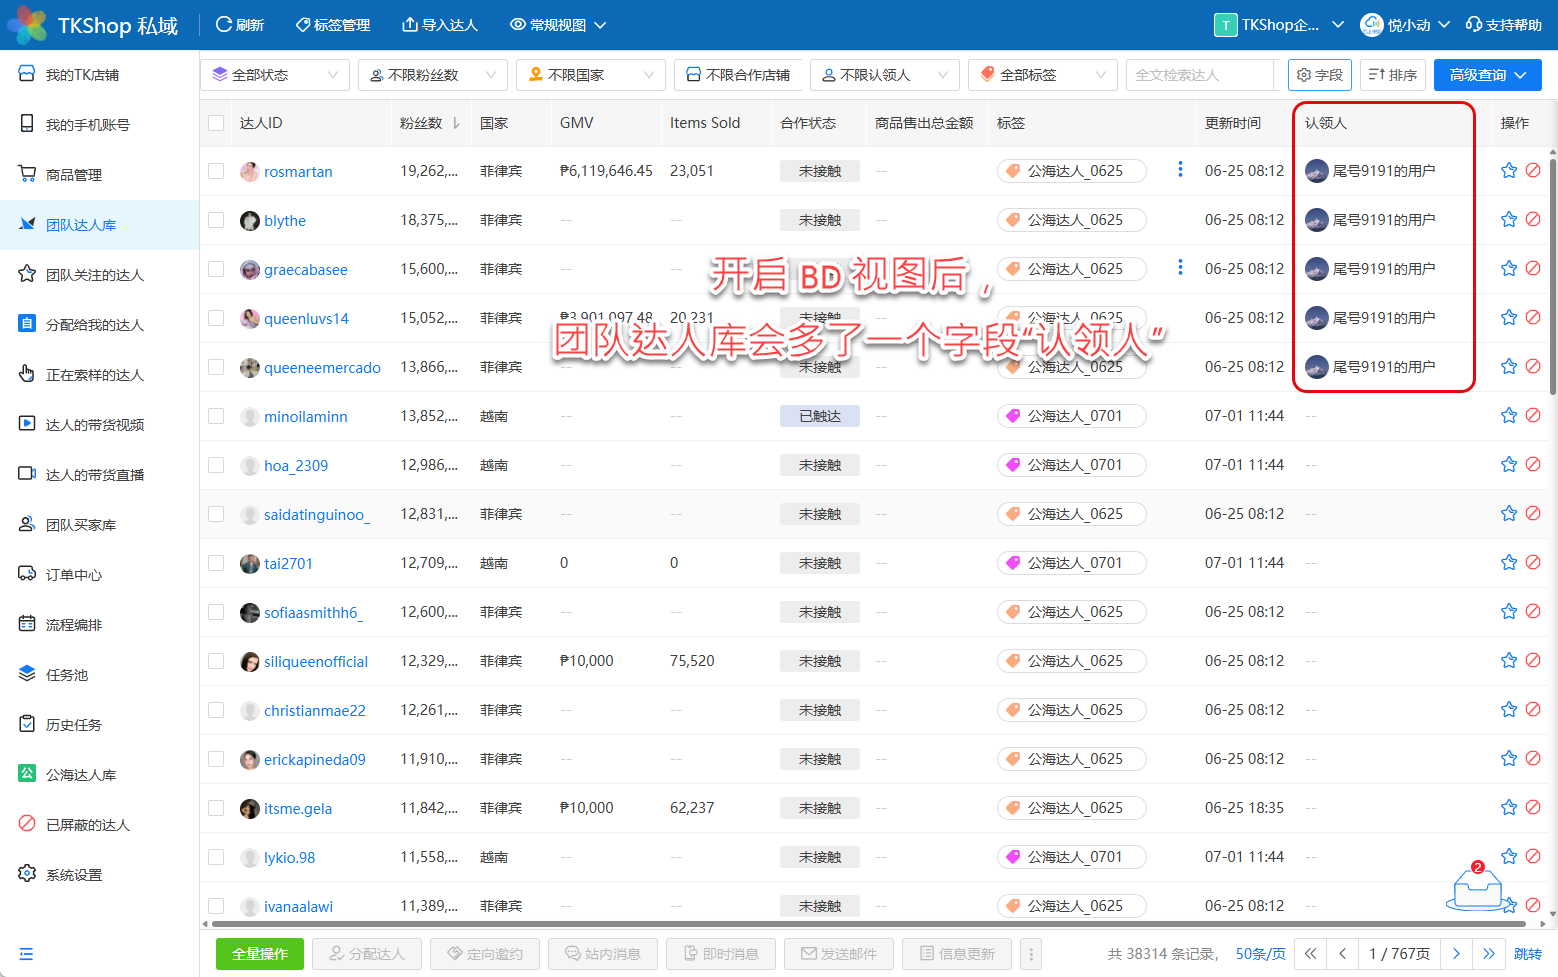Open the 不限粉丝数 followers dropdown
The image size is (1558, 977).
click(x=432, y=75)
